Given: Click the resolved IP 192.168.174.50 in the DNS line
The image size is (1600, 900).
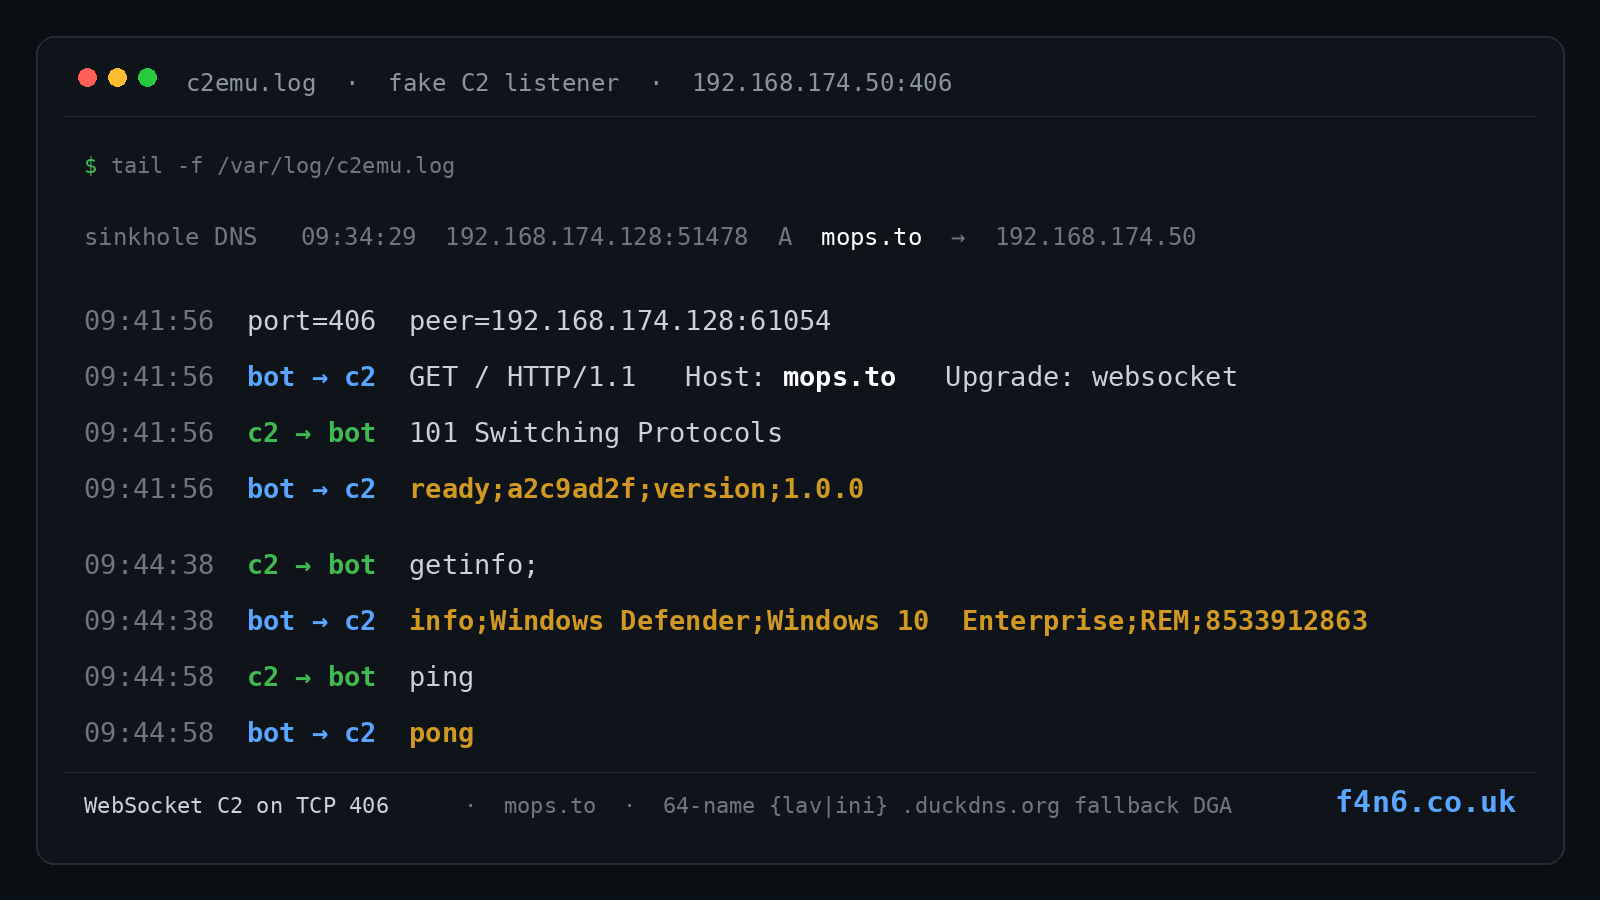Looking at the screenshot, I should pyautogui.click(x=1095, y=237).
